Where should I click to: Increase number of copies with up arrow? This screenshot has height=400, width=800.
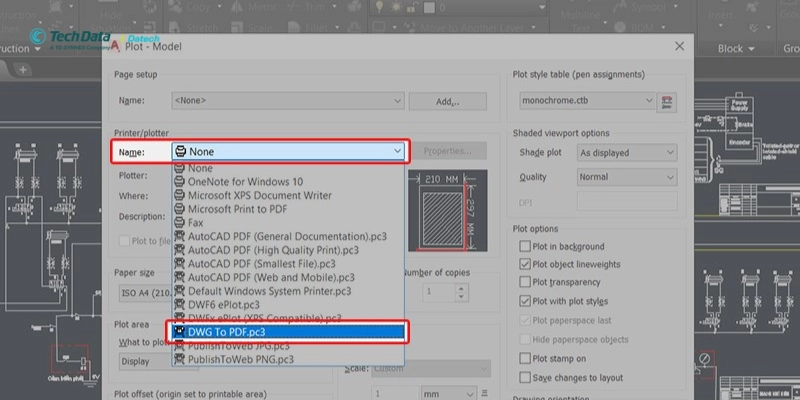click(461, 288)
